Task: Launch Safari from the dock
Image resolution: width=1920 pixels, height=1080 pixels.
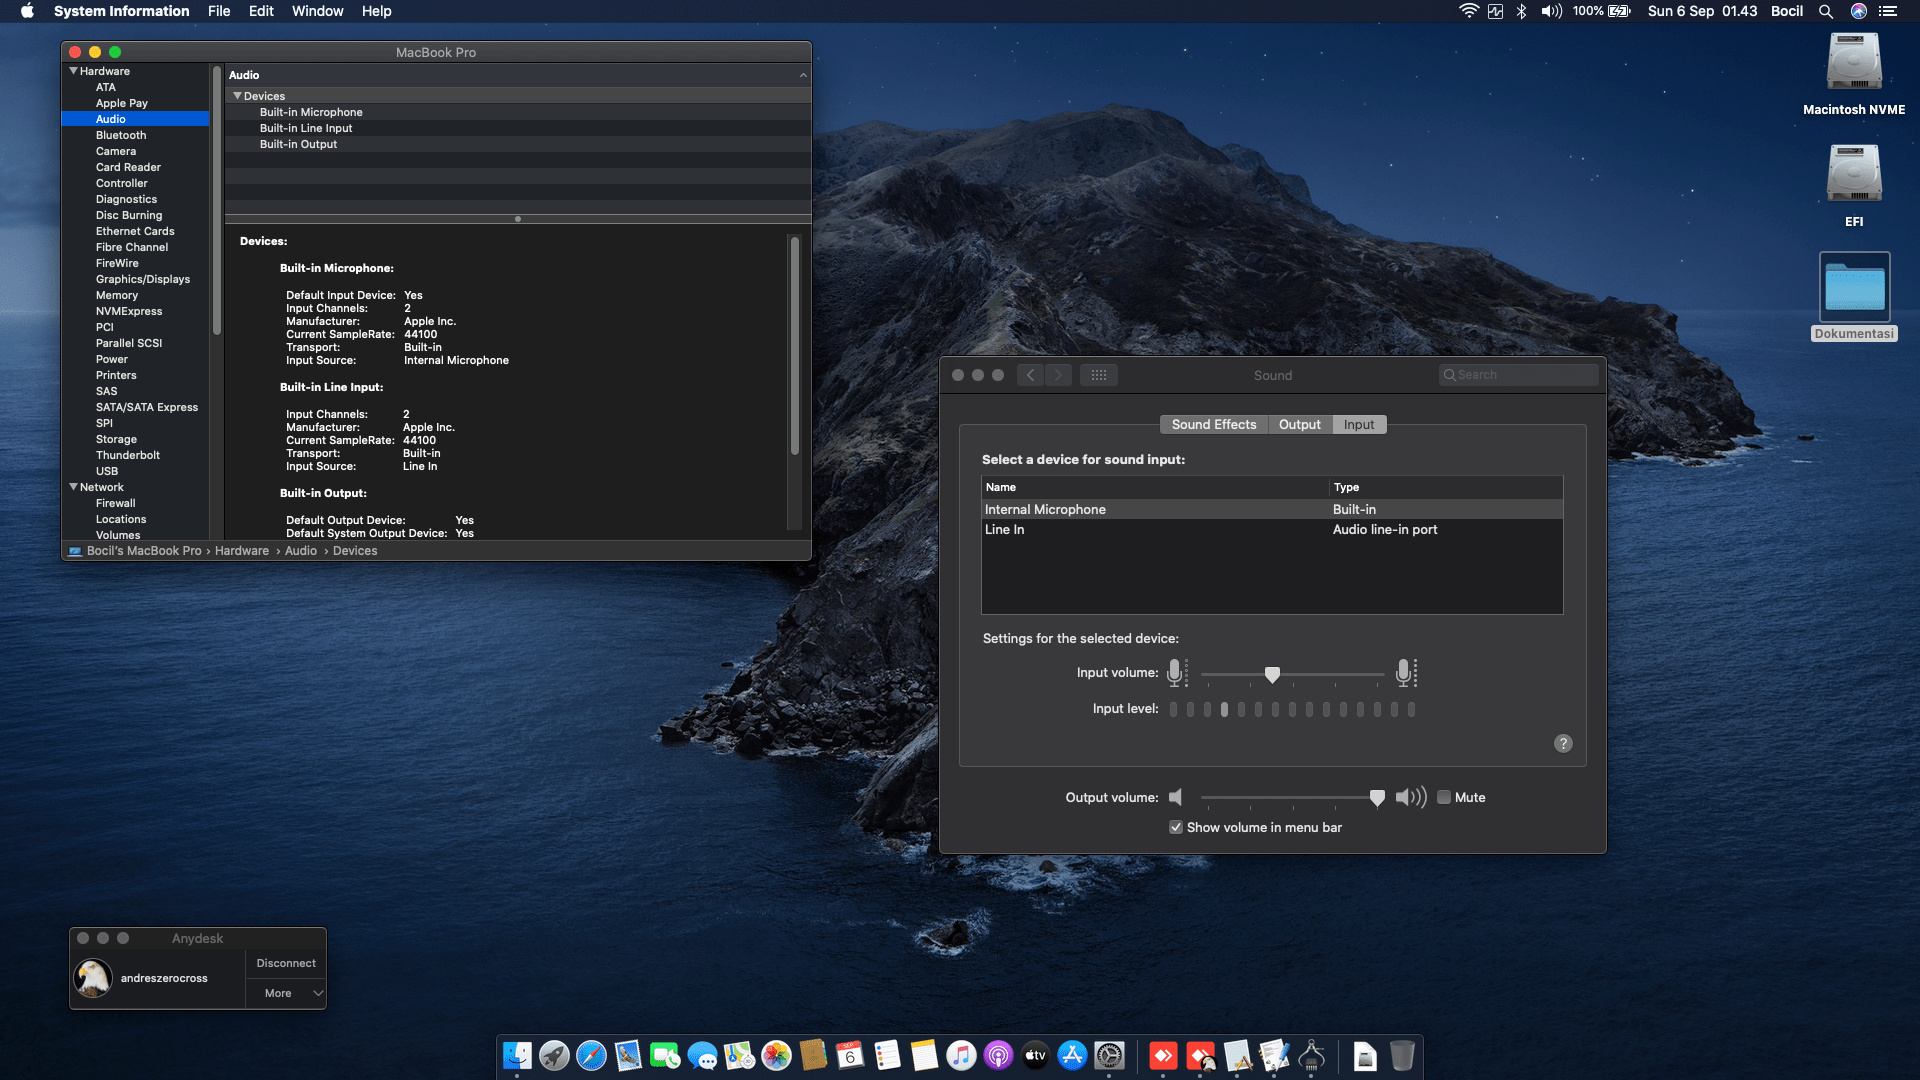Action: pyautogui.click(x=591, y=1056)
